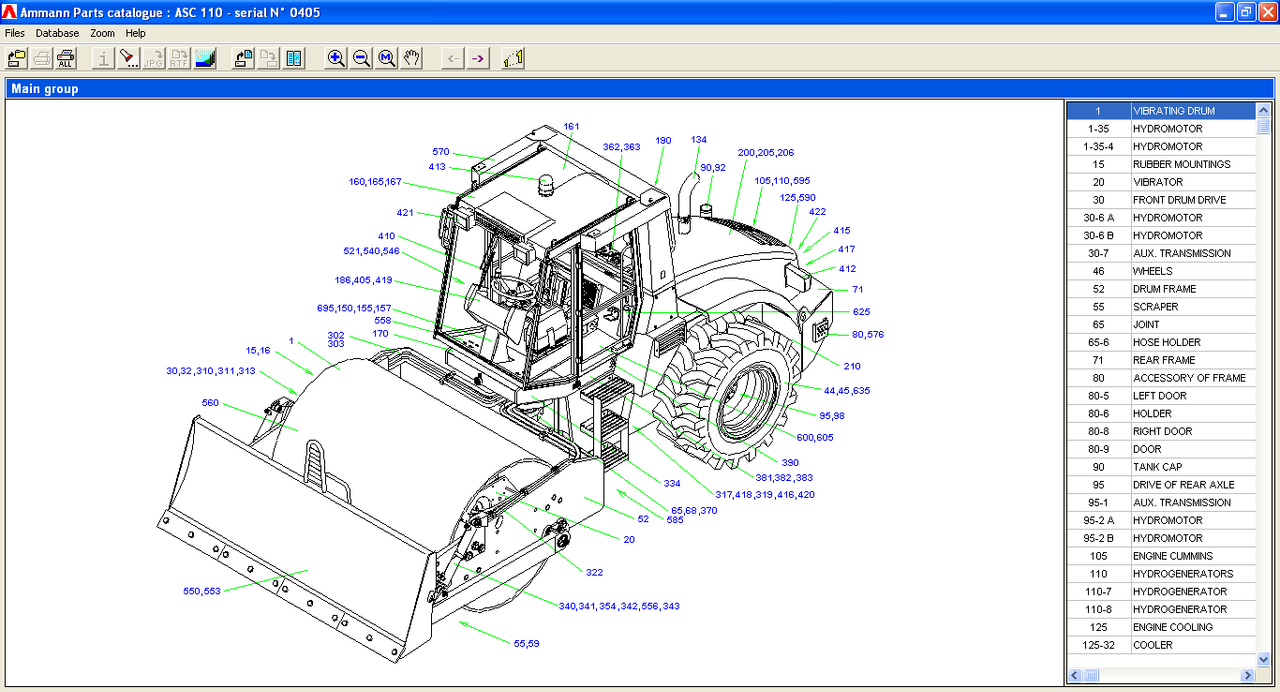Open the Files menu
The width and height of the screenshot is (1280, 692).
15,33
